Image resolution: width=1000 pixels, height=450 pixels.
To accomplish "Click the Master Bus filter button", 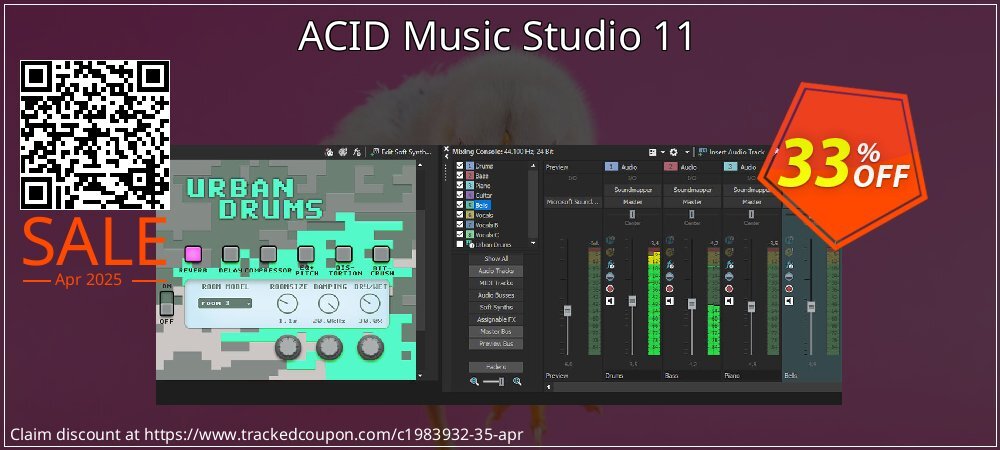I will click(x=496, y=331).
